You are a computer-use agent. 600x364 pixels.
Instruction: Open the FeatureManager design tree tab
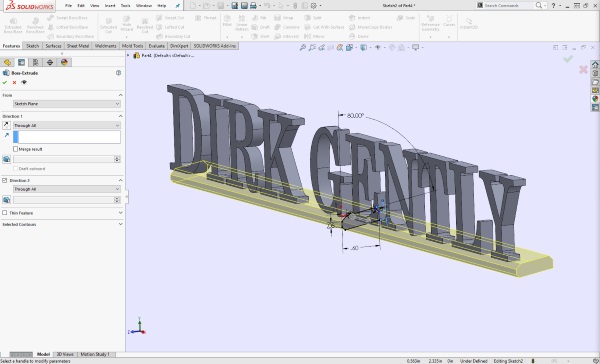7,62
